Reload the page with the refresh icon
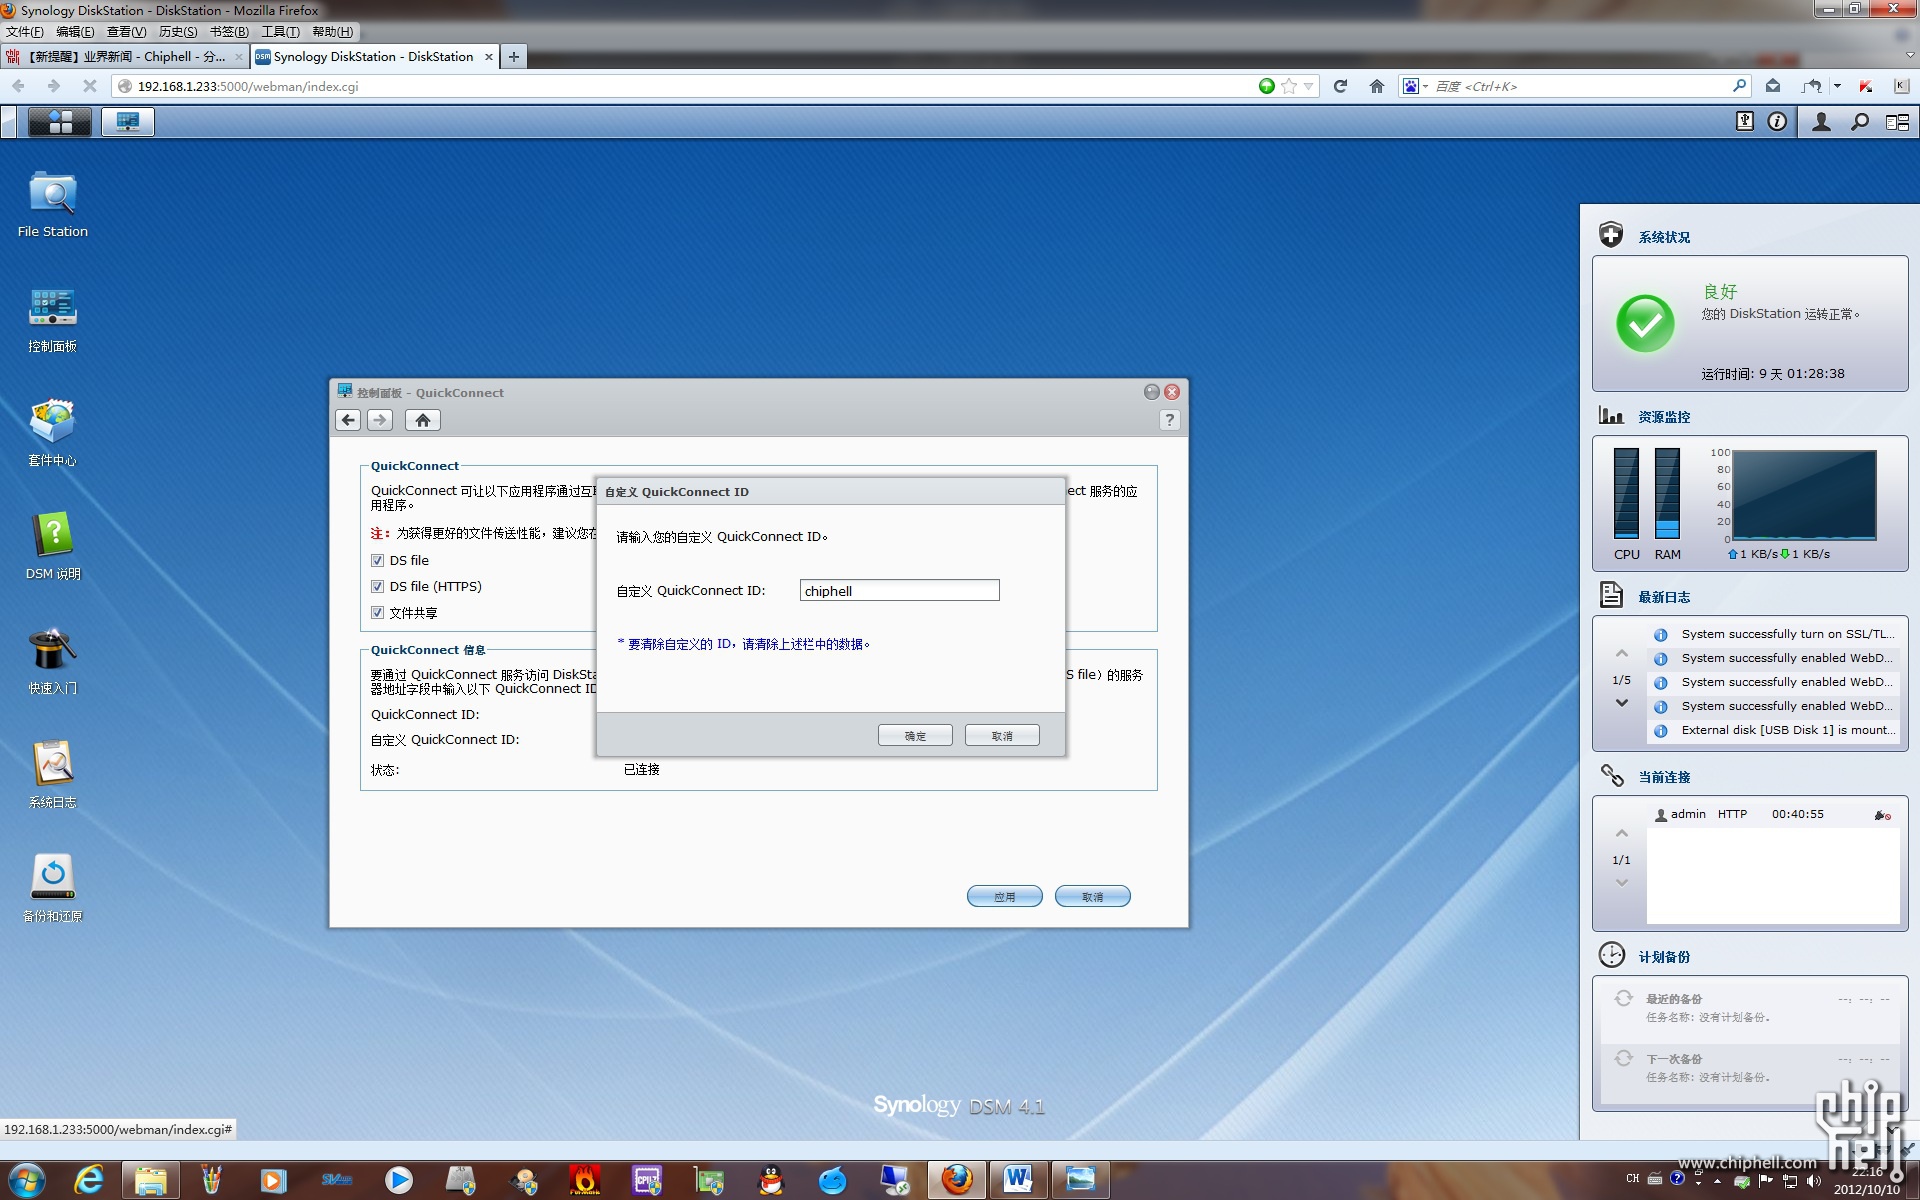 pyautogui.click(x=1340, y=87)
